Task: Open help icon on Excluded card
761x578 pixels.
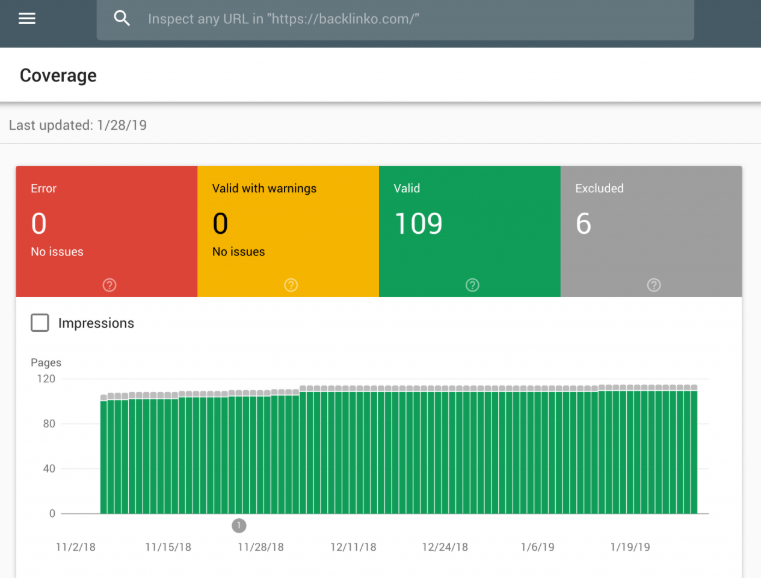Action: click(654, 285)
